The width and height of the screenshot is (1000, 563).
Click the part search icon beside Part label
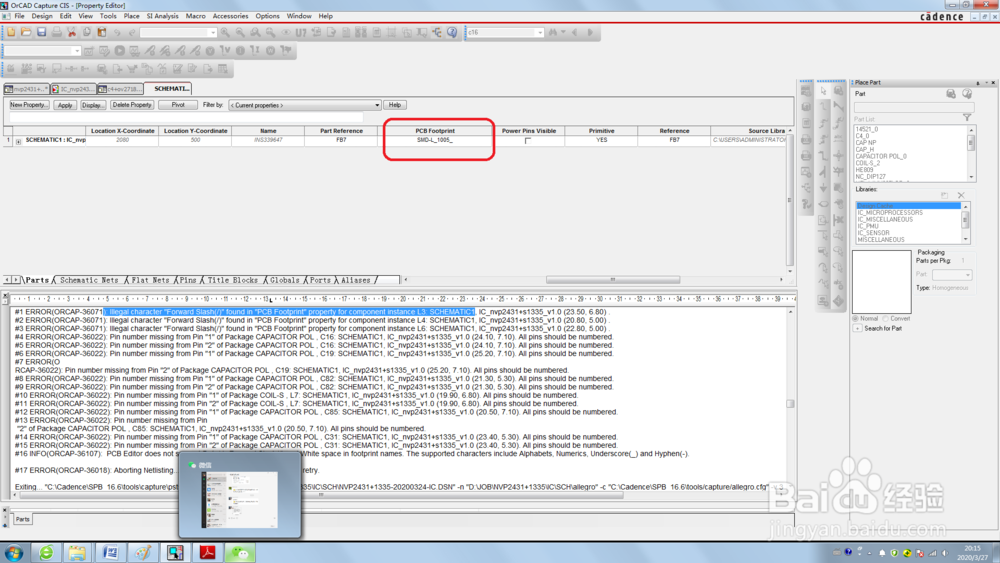[x=951, y=94]
